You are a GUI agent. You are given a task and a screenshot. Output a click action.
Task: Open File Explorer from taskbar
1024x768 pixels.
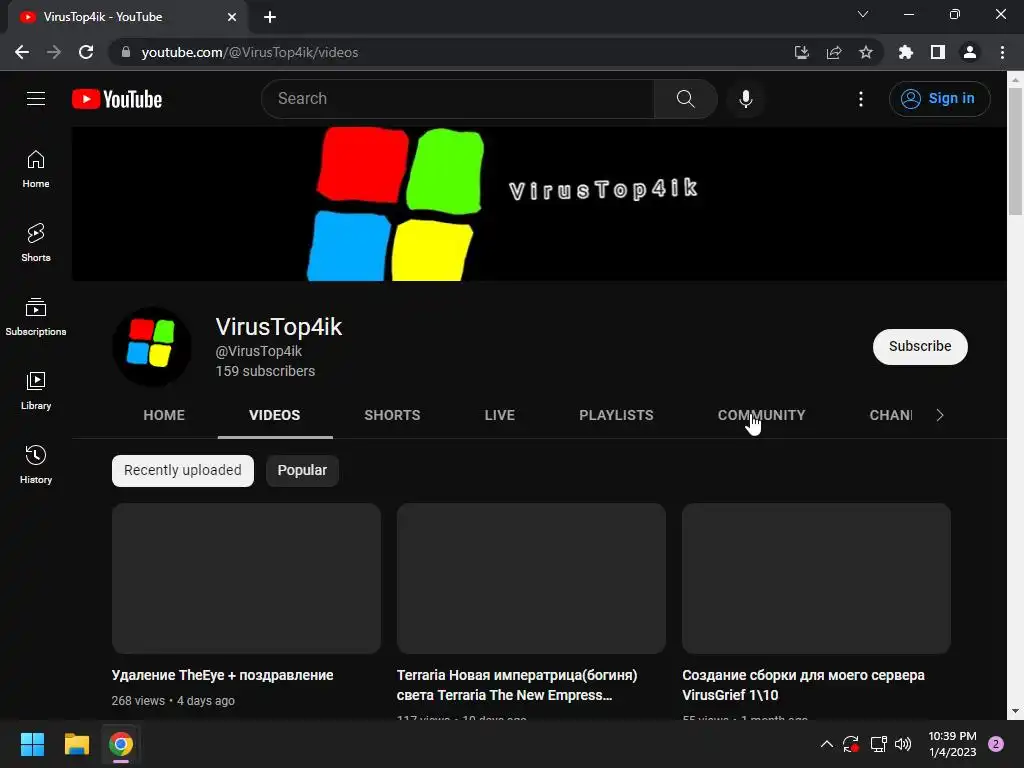76,744
